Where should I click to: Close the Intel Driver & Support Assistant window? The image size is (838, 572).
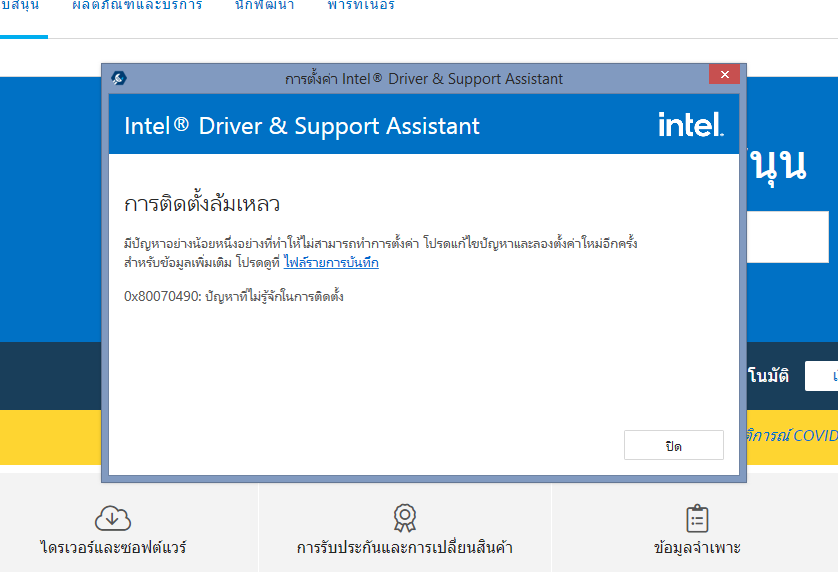724,74
